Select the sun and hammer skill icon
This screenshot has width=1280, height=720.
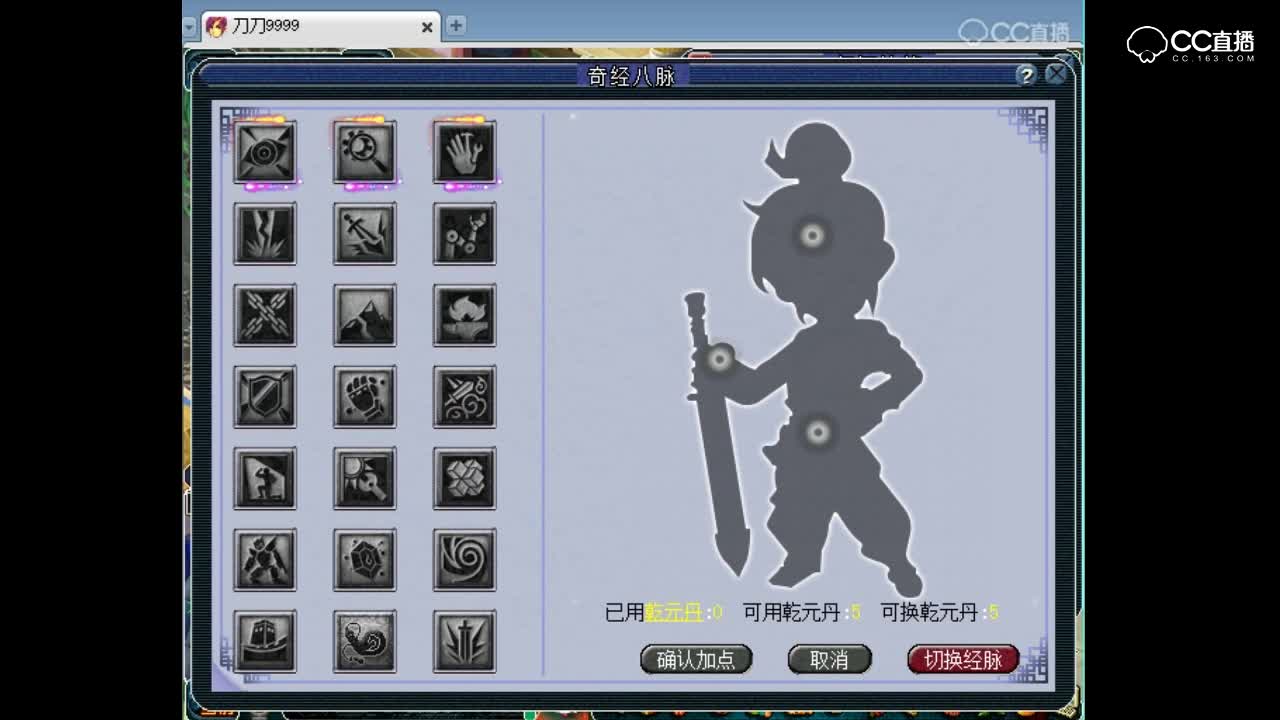click(365, 478)
